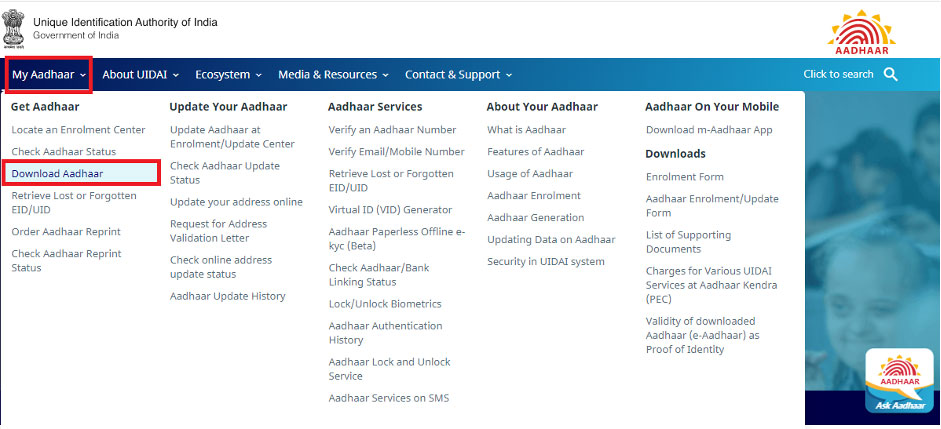Click the Aadhaar logo at top right

(862, 32)
